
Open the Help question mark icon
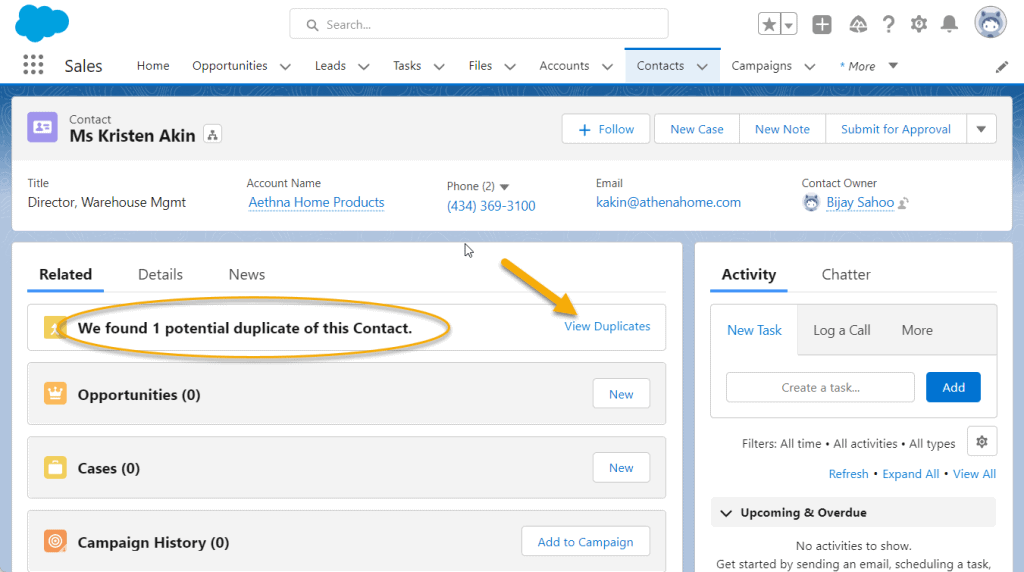(888, 25)
